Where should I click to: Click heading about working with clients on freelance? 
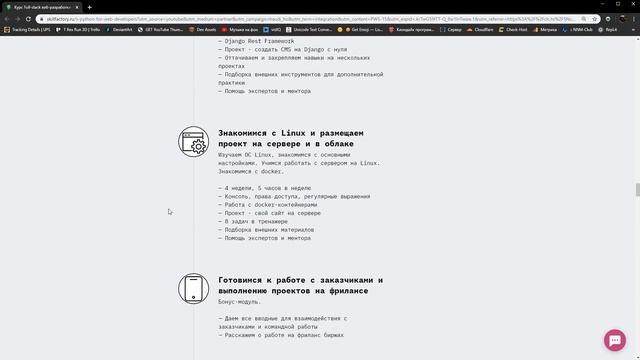pyautogui.click(x=300, y=285)
